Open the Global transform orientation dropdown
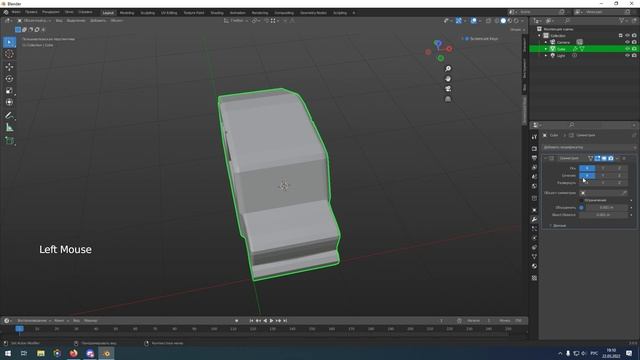Screen dimensions: 640x360 point(235,20)
